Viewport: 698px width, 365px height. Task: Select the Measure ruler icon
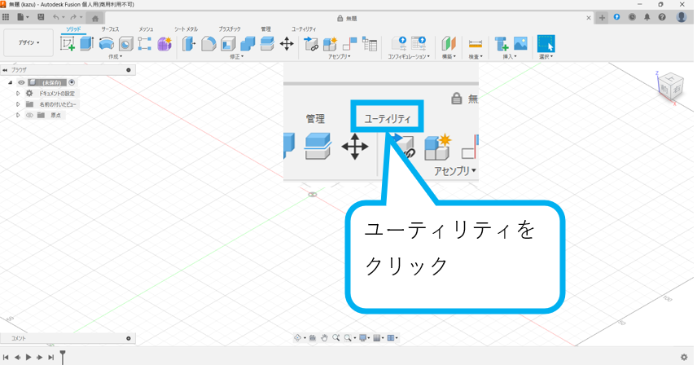pos(475,44)
